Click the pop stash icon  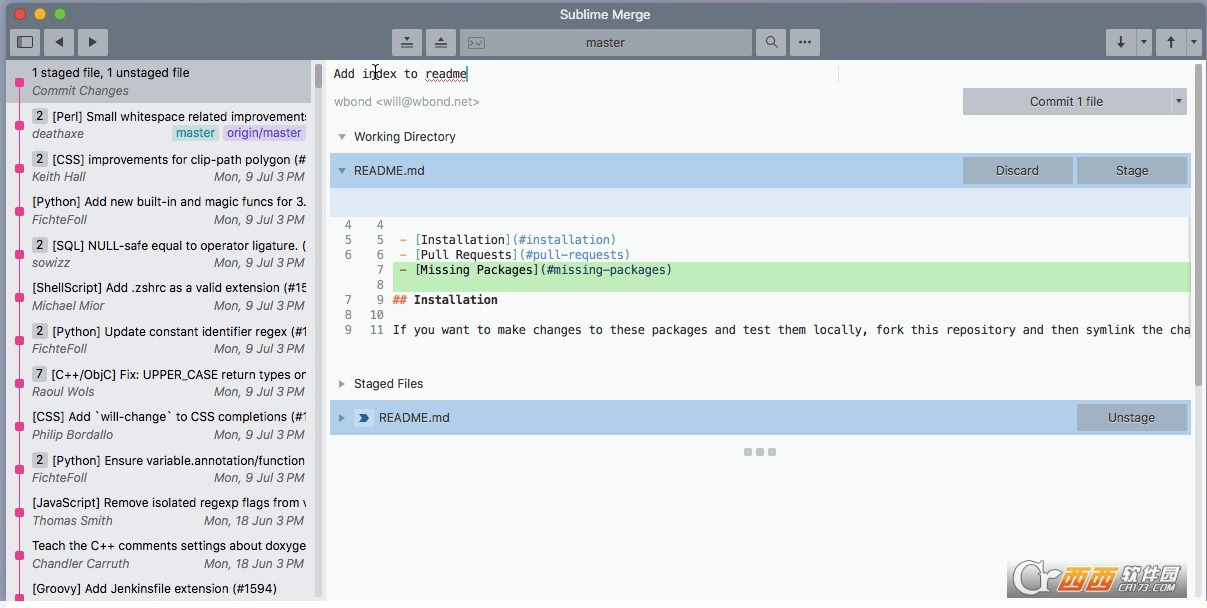point(441,42)
